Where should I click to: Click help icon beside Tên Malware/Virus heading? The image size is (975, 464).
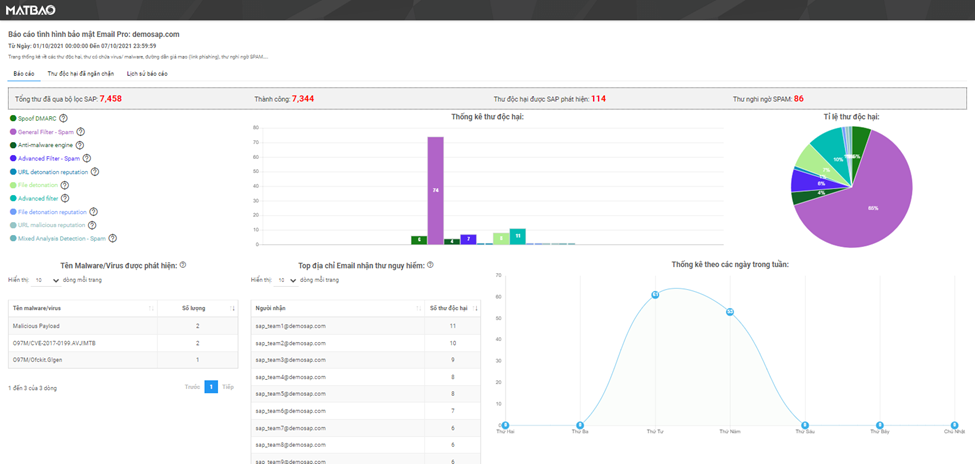tap(183, 265)
